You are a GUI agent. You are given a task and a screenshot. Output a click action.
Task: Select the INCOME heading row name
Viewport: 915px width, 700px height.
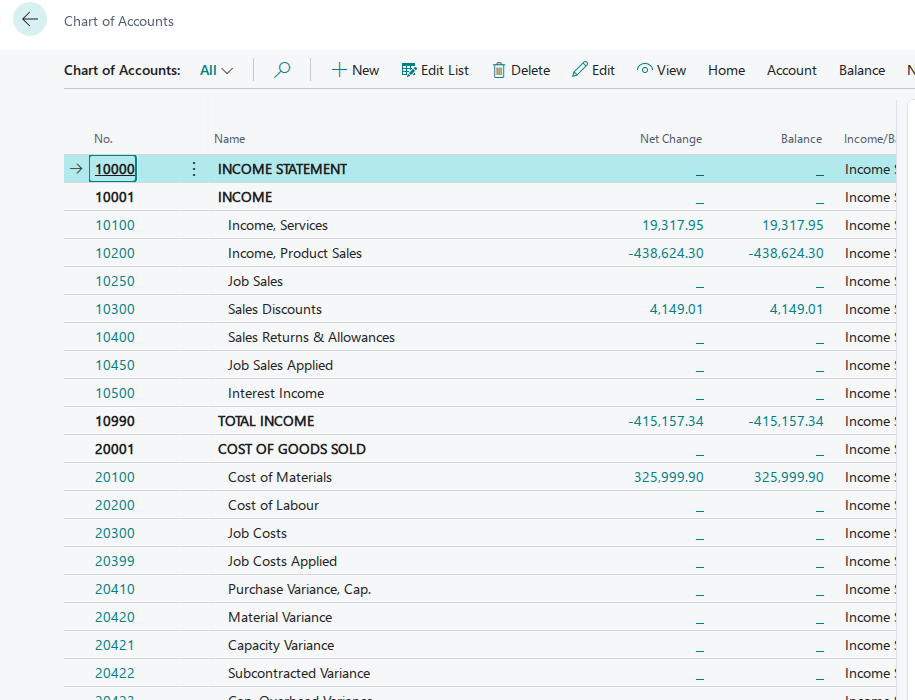pyautogui.click(x=245, y=197)
